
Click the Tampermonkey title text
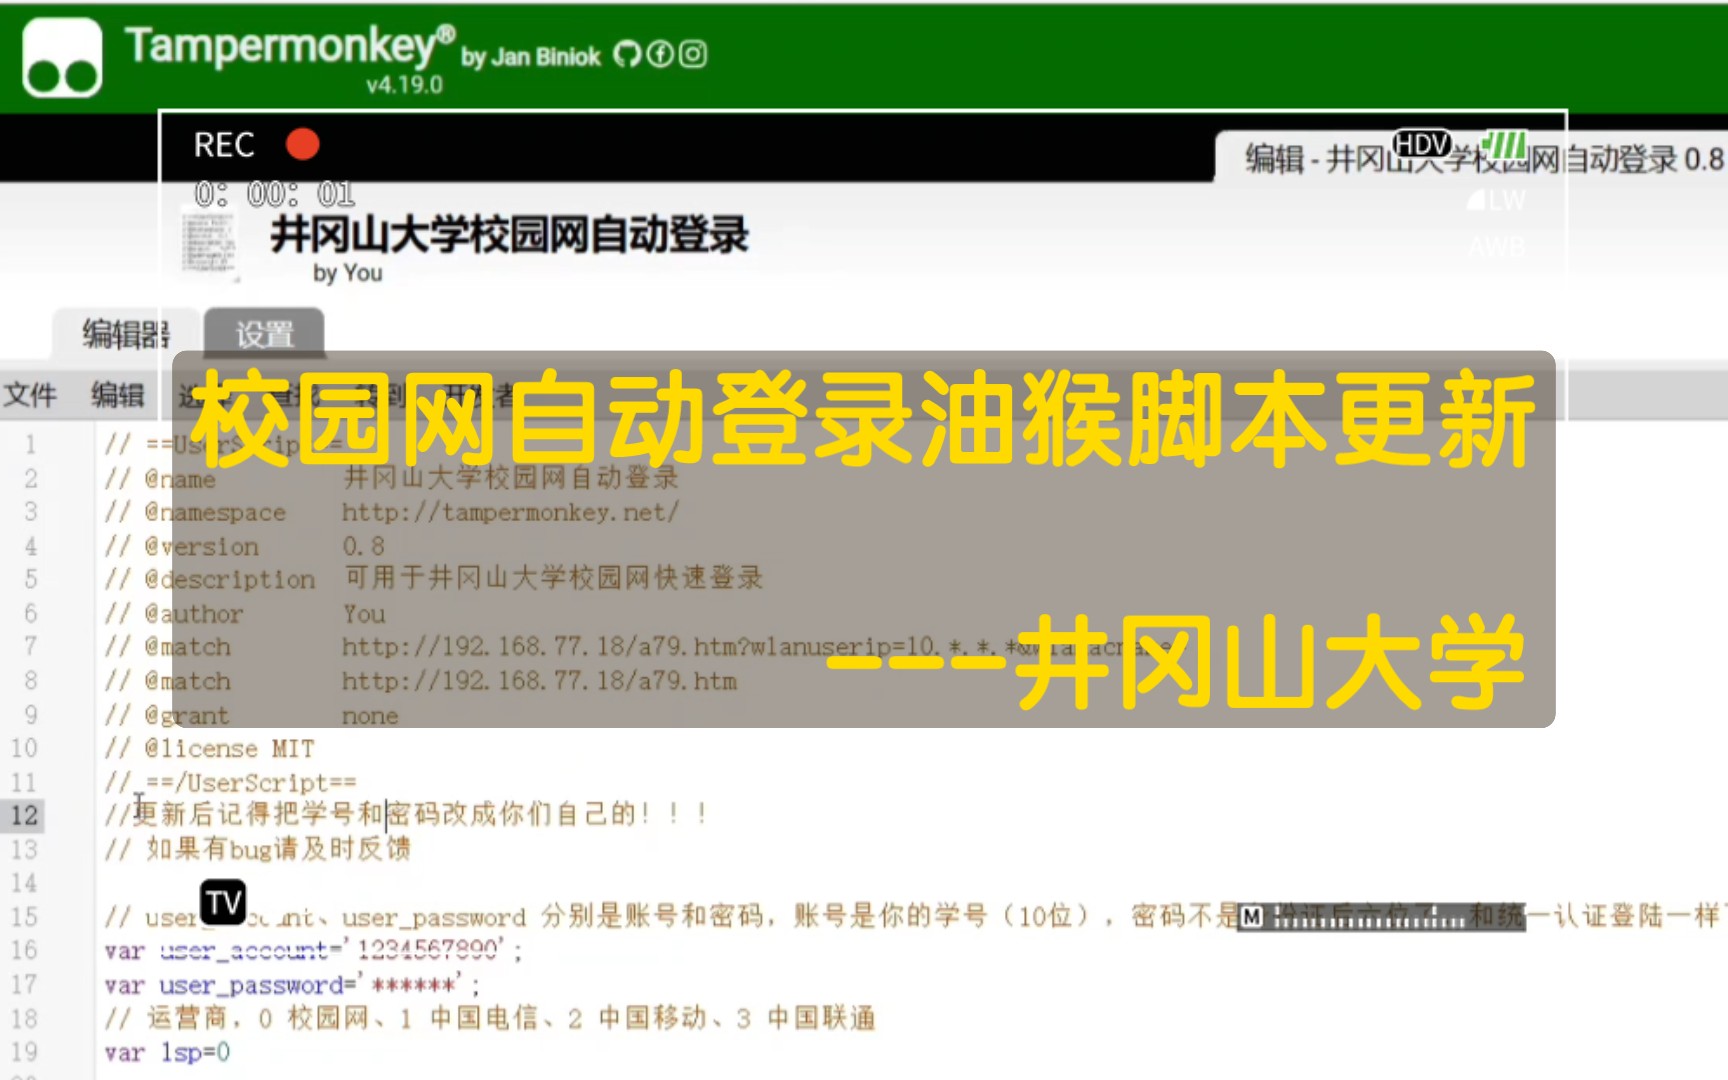click(x=290, y=46)
